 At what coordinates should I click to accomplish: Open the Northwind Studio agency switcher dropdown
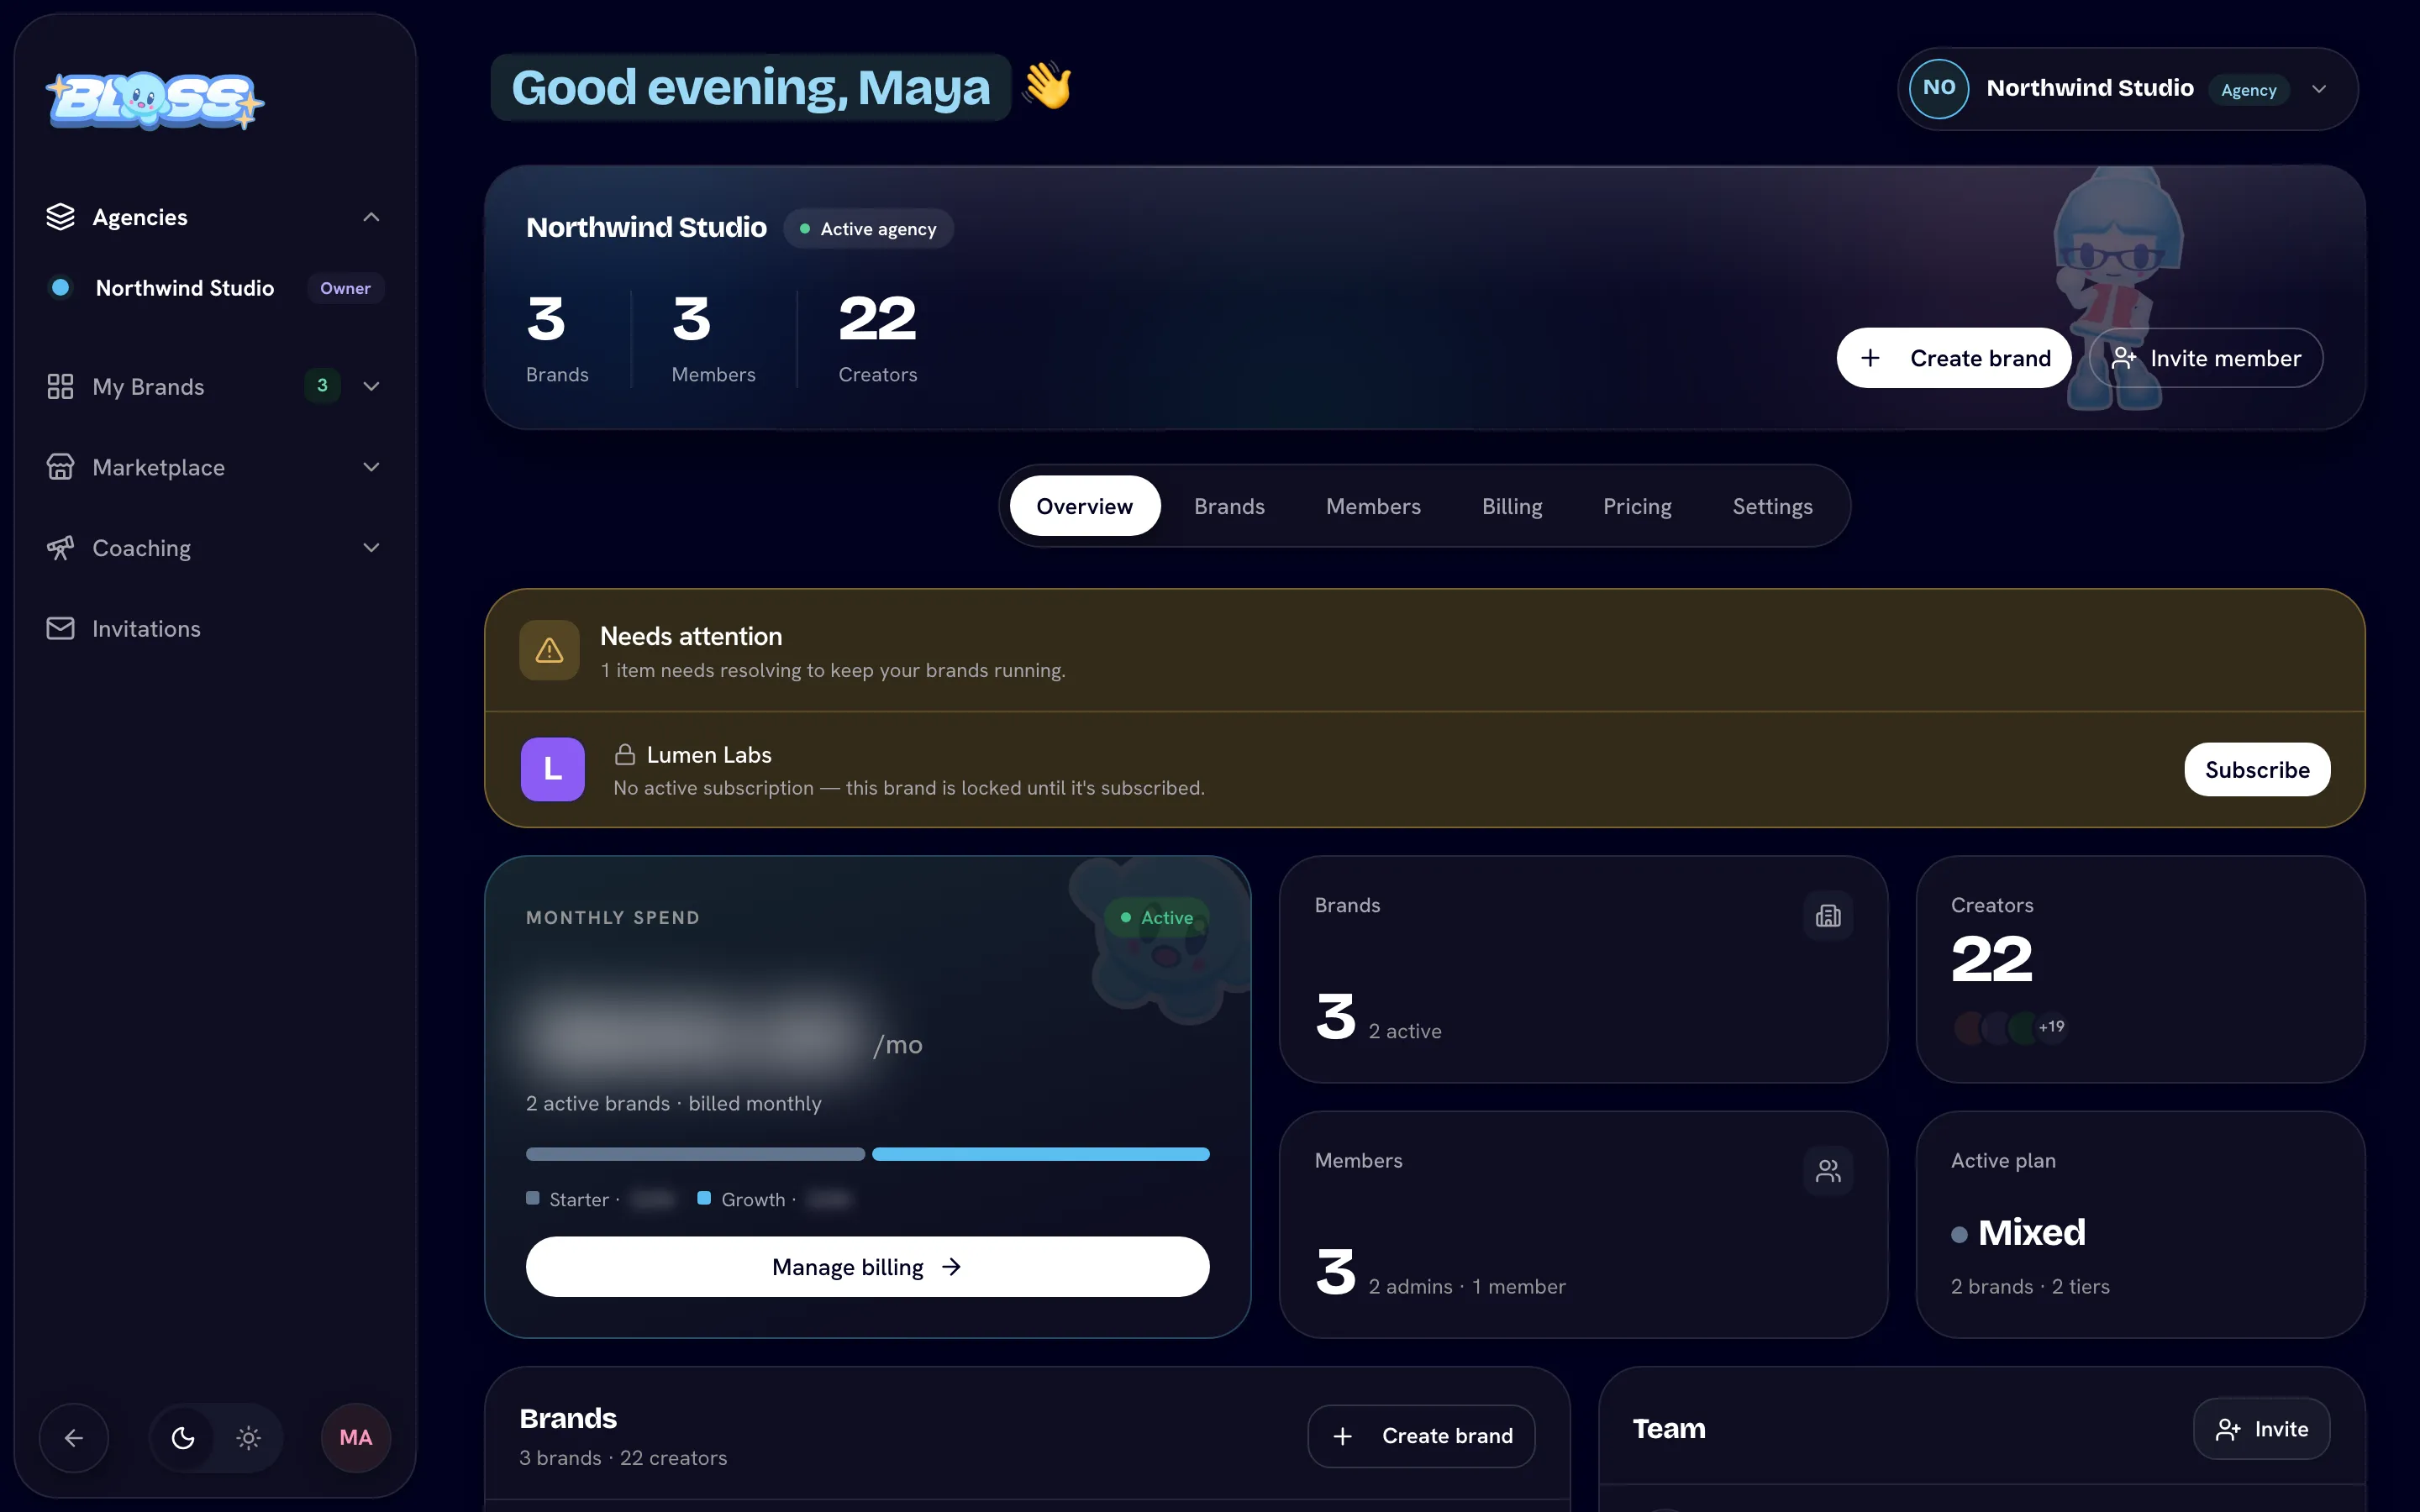click(2127, 88)
